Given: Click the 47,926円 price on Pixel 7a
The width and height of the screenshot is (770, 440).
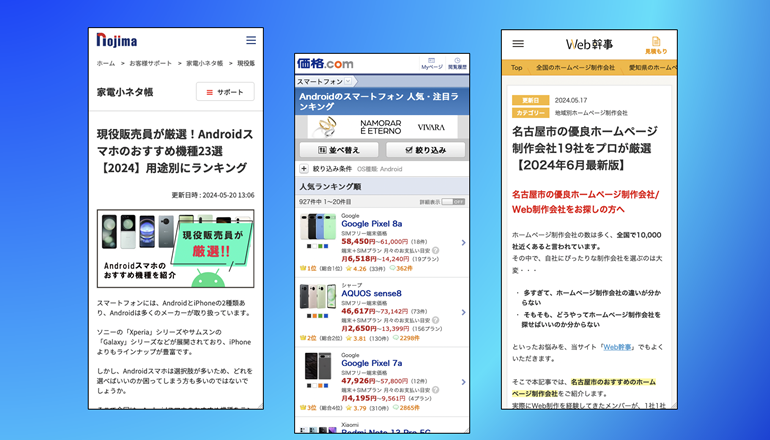Looking at the screenshot, I should (358, 381).
